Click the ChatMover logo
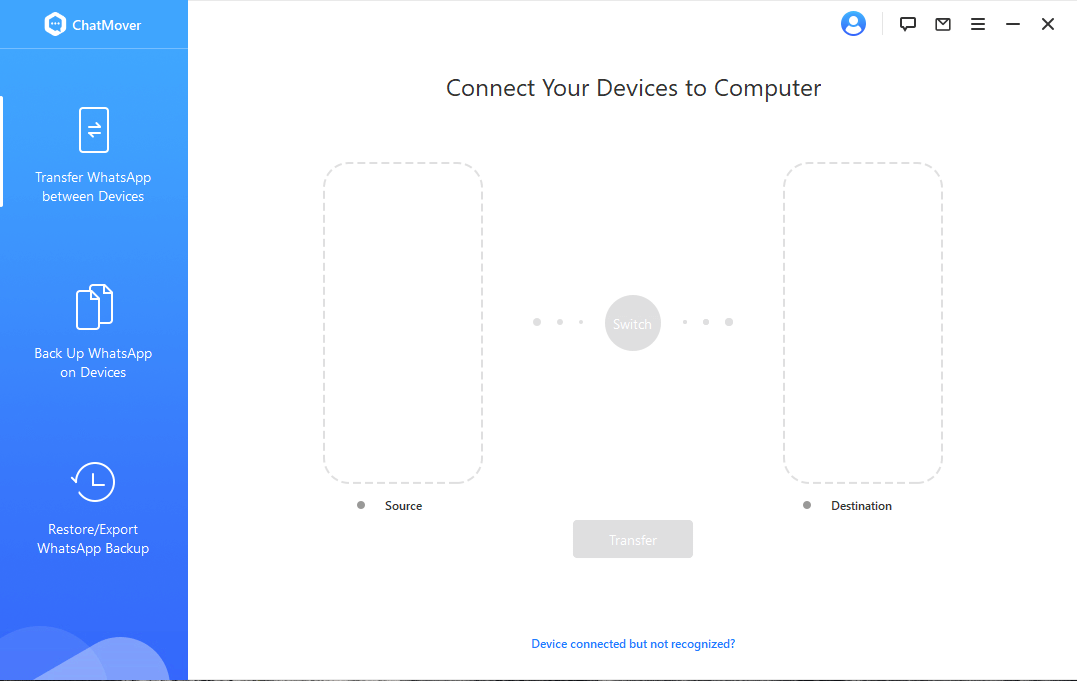Viewport: 1077px width, 681px height. (55, 24)
